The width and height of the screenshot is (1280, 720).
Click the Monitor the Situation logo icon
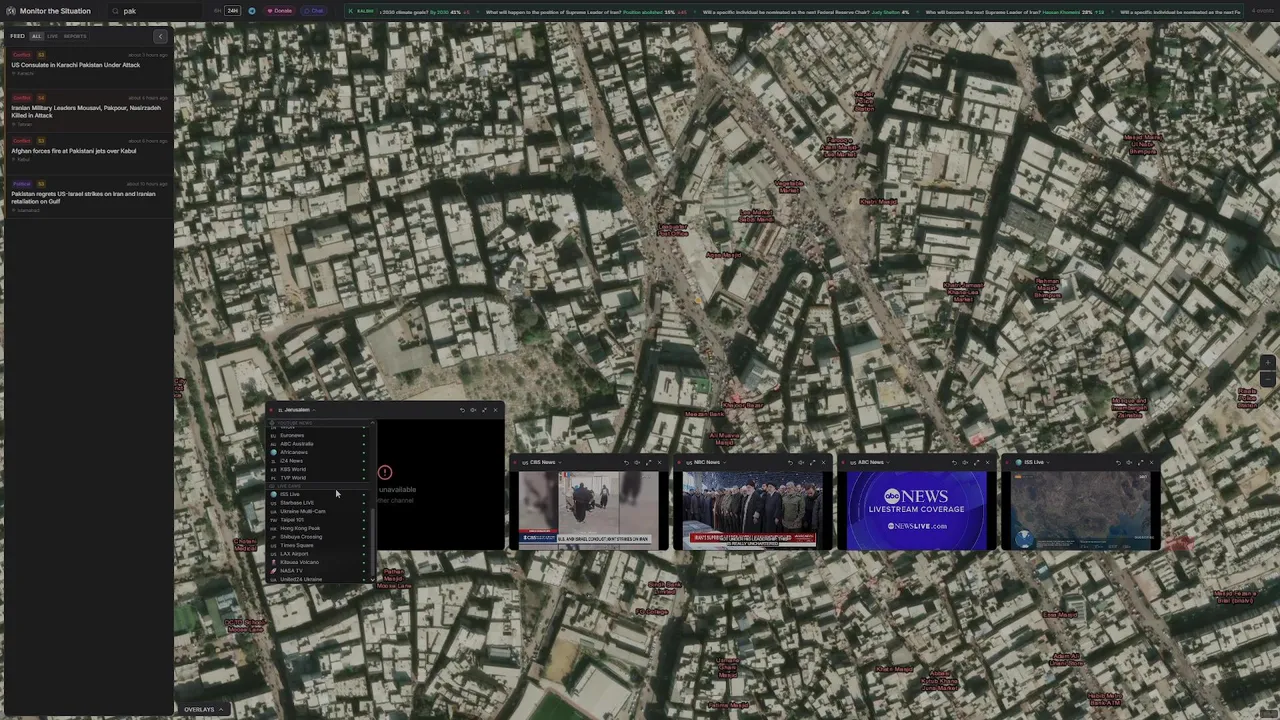pos(11,11)
